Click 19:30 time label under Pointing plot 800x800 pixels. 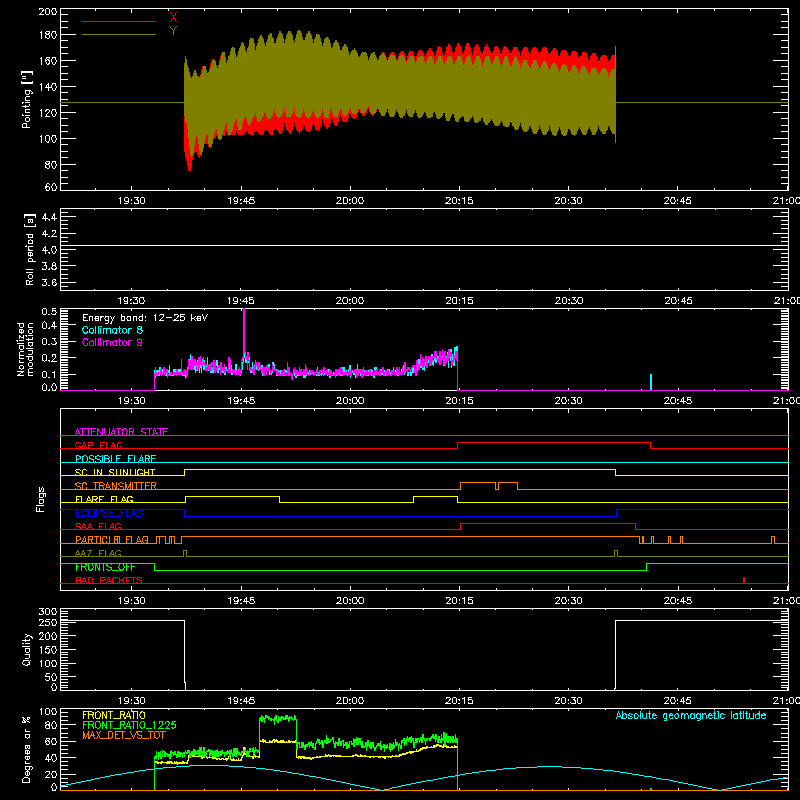tap(132, 201)
